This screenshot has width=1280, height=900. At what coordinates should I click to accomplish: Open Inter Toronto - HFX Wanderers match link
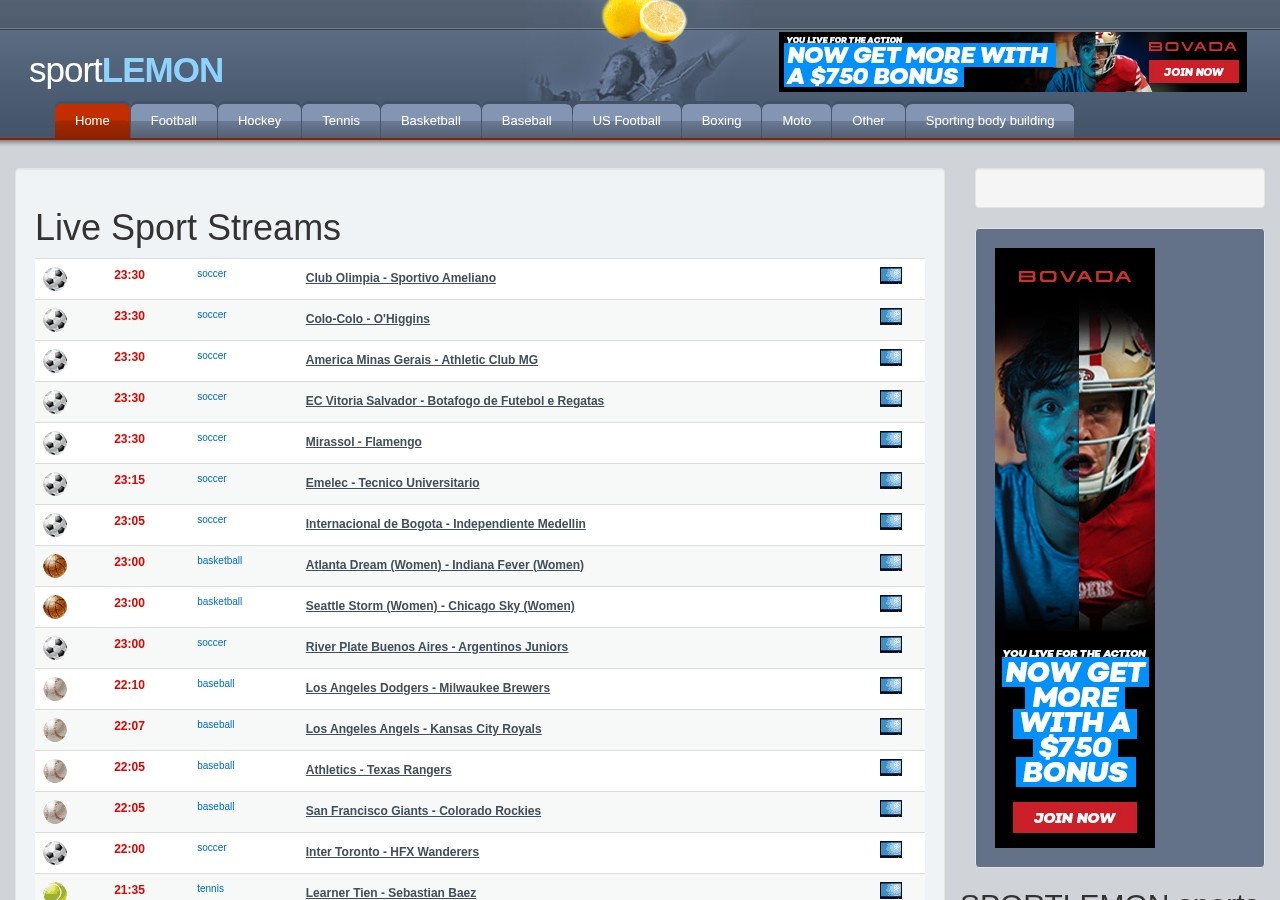(x=392, y=852)
